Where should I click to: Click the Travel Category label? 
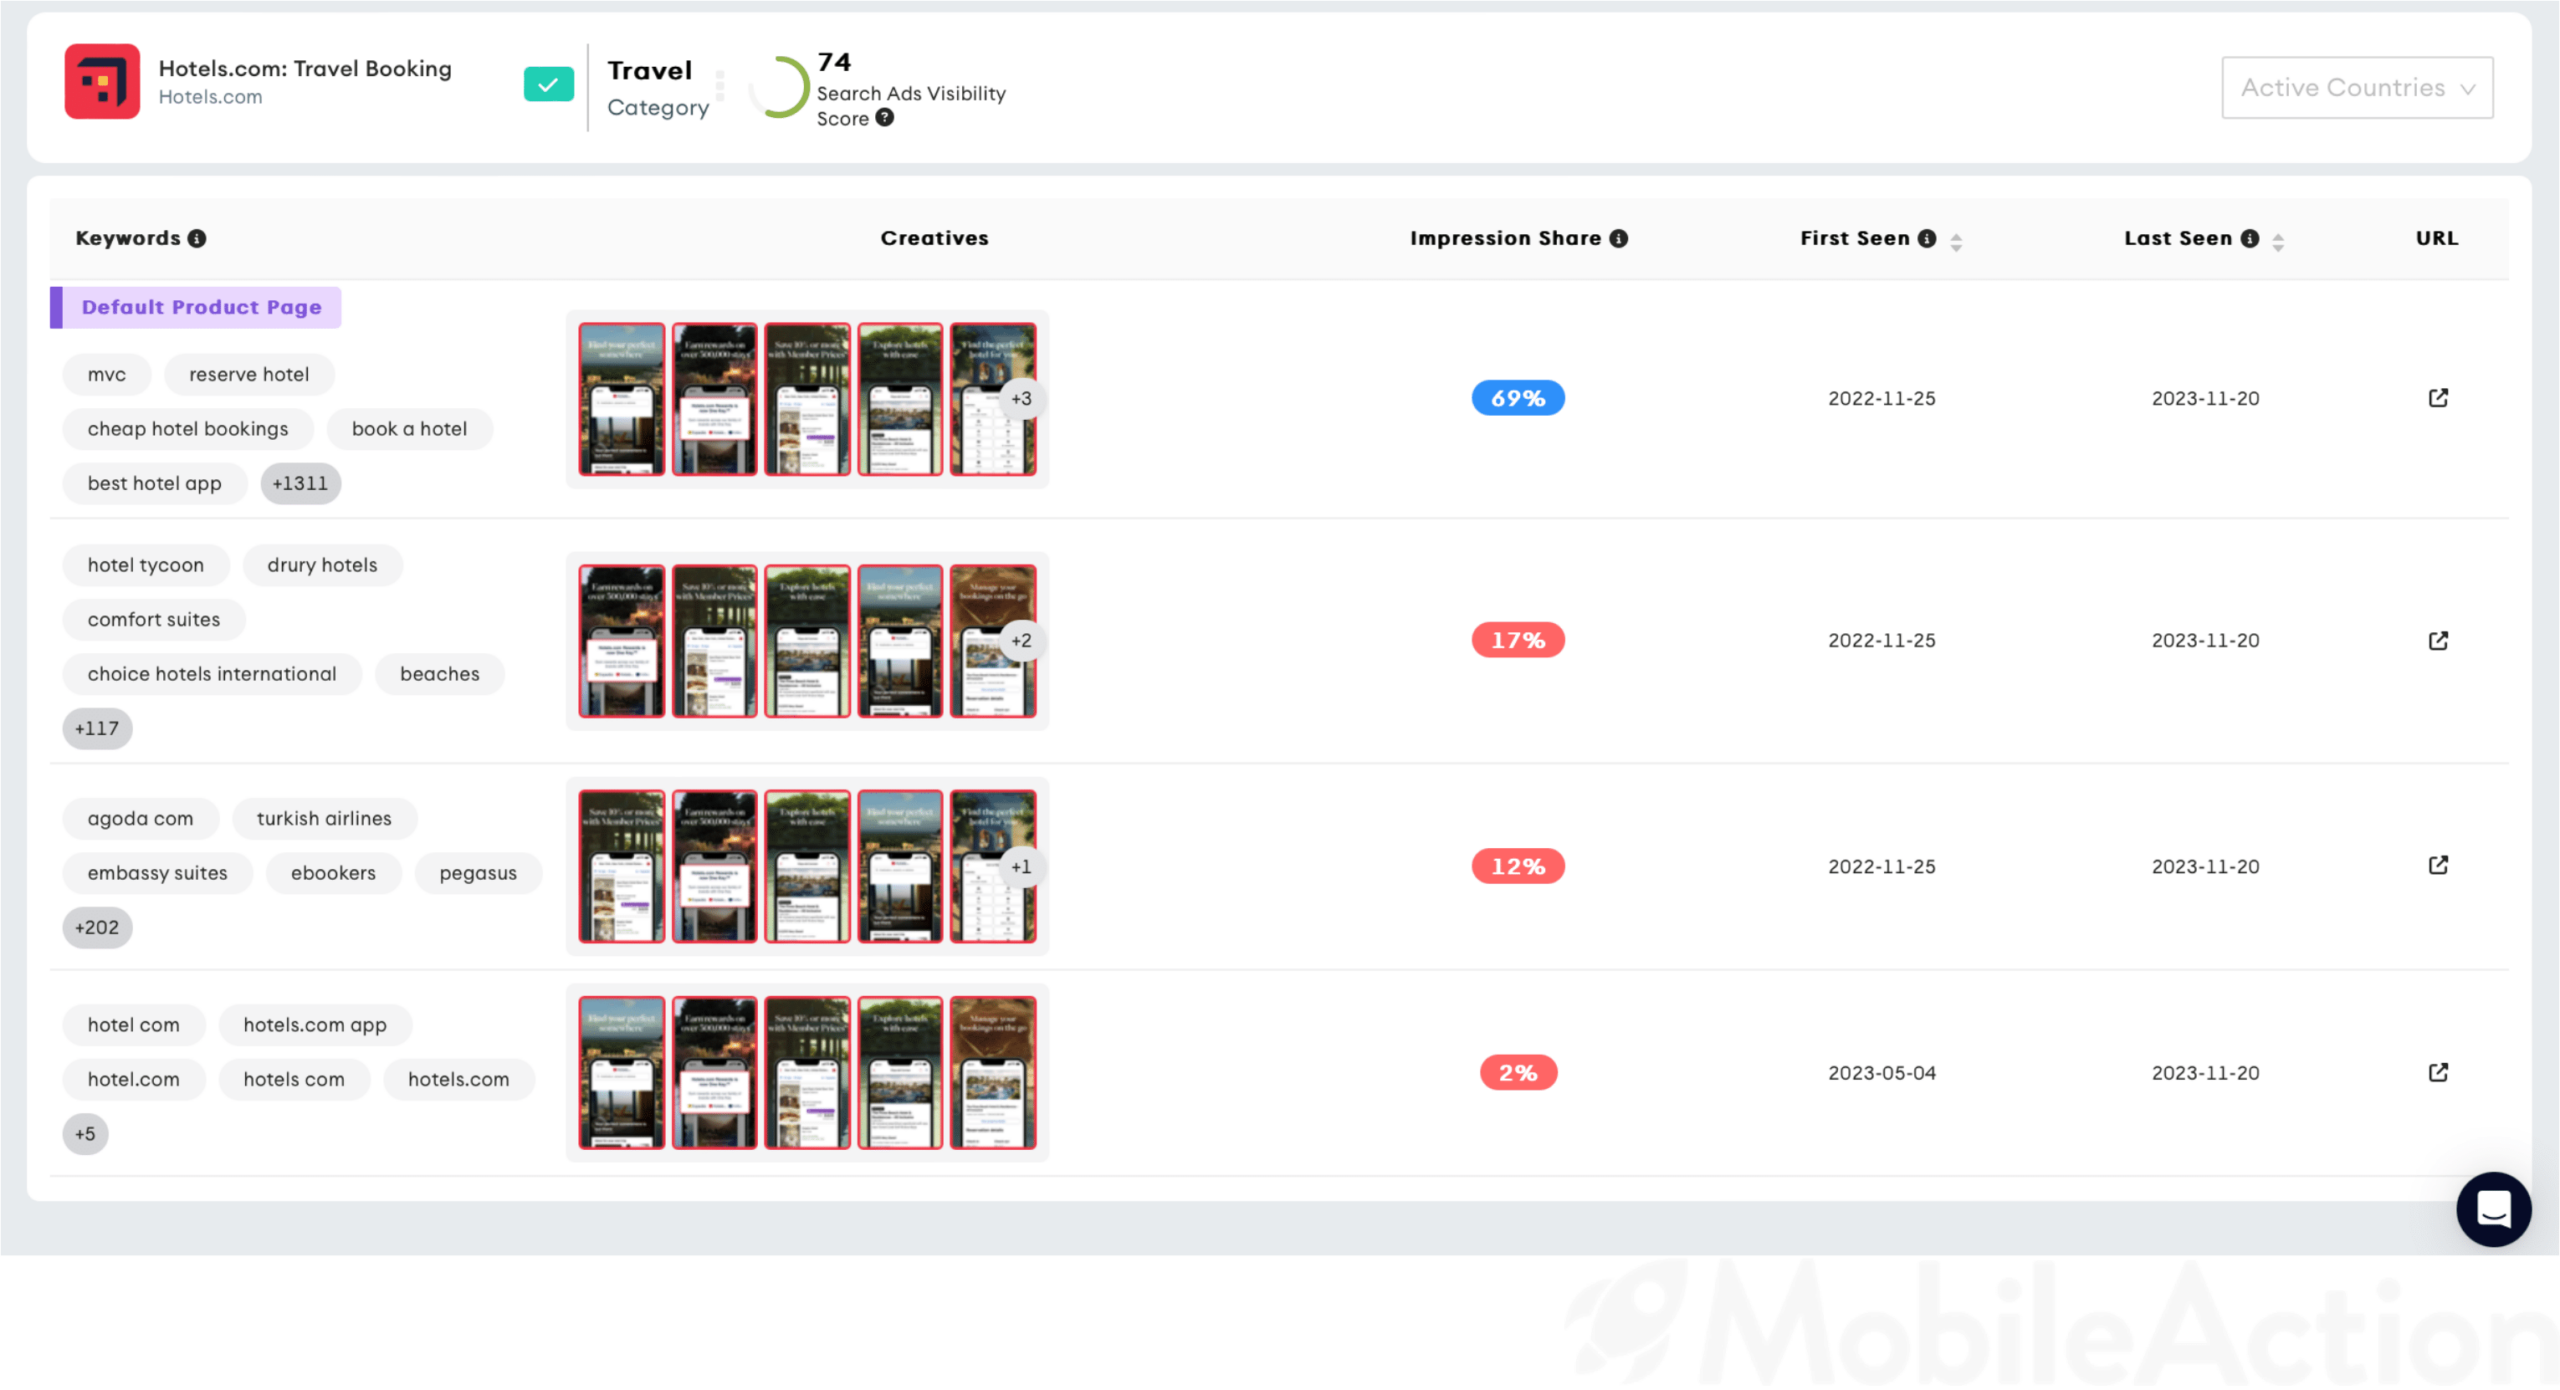[x=658, y=88]
